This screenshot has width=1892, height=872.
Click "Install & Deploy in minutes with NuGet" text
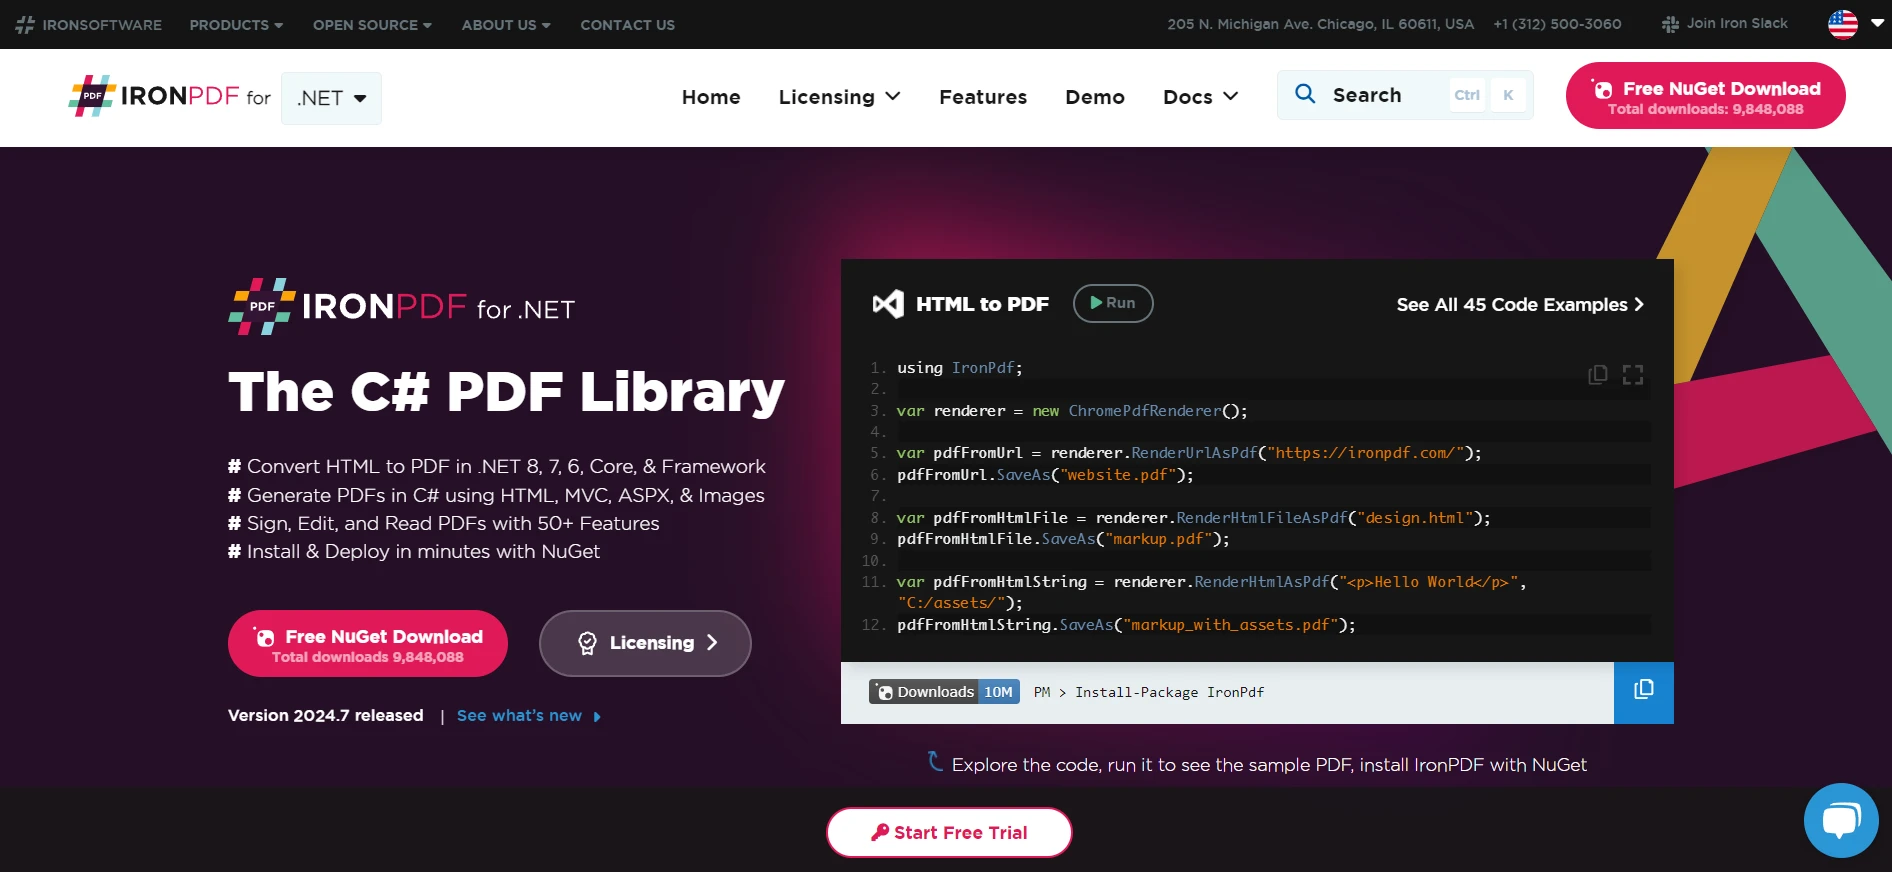[x=423, y=551]
